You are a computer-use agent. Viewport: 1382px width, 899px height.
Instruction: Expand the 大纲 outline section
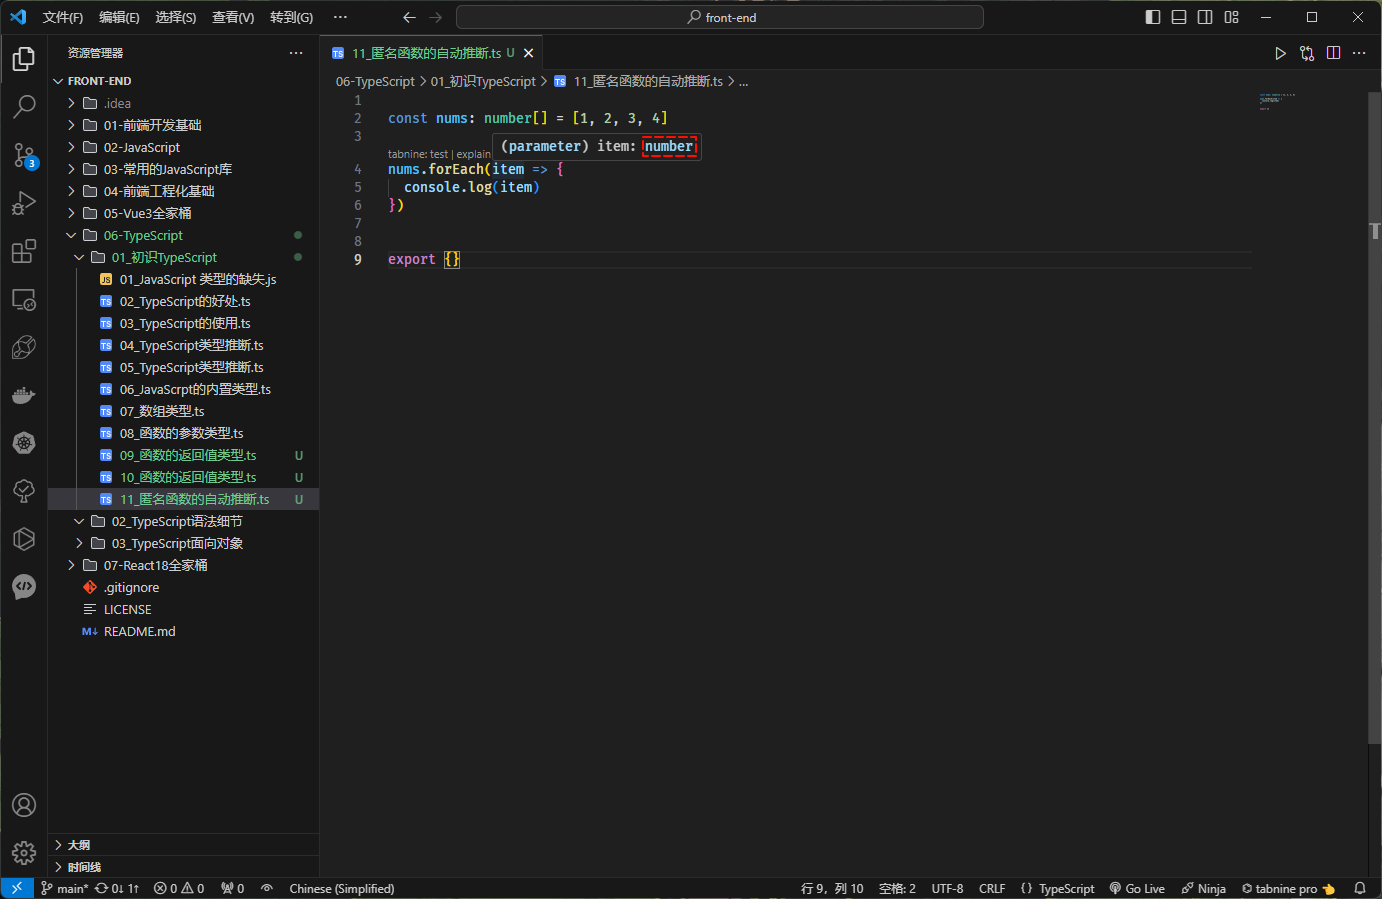[x=79, y=845]
